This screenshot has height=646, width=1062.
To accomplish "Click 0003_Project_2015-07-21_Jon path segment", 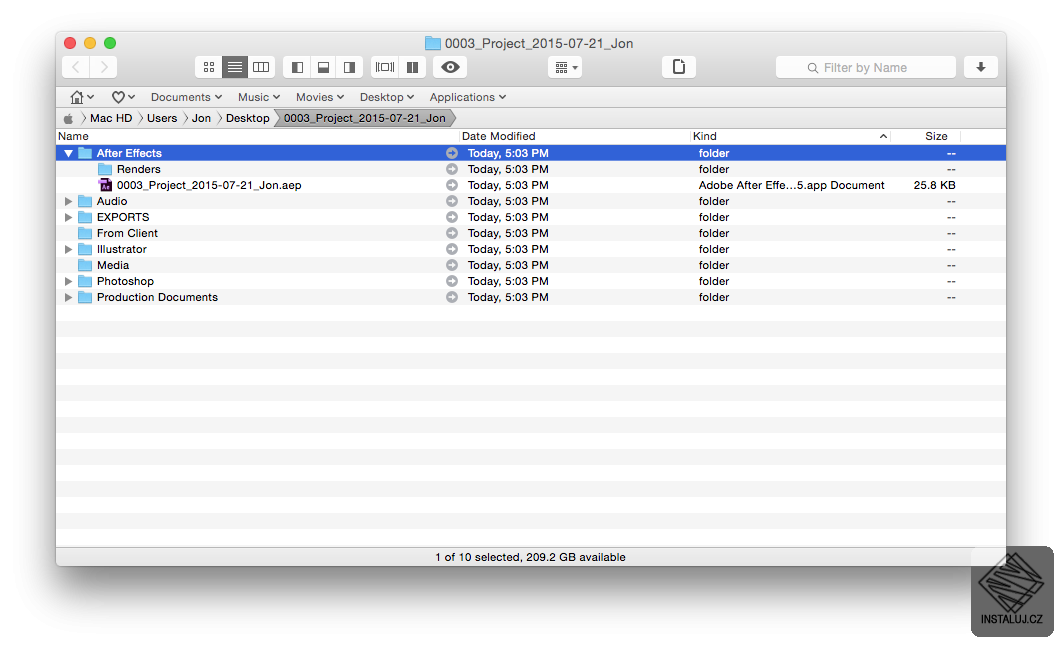I will pyautogui.click(x=364, y=118).
